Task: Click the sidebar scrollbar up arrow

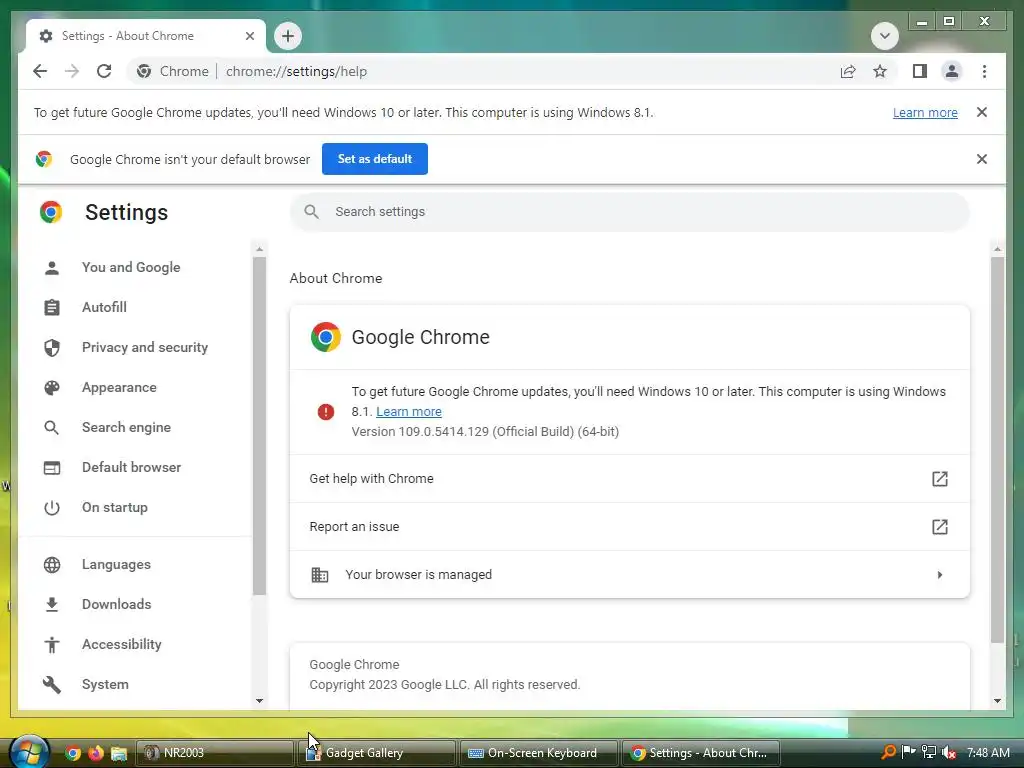Action: 259,249
